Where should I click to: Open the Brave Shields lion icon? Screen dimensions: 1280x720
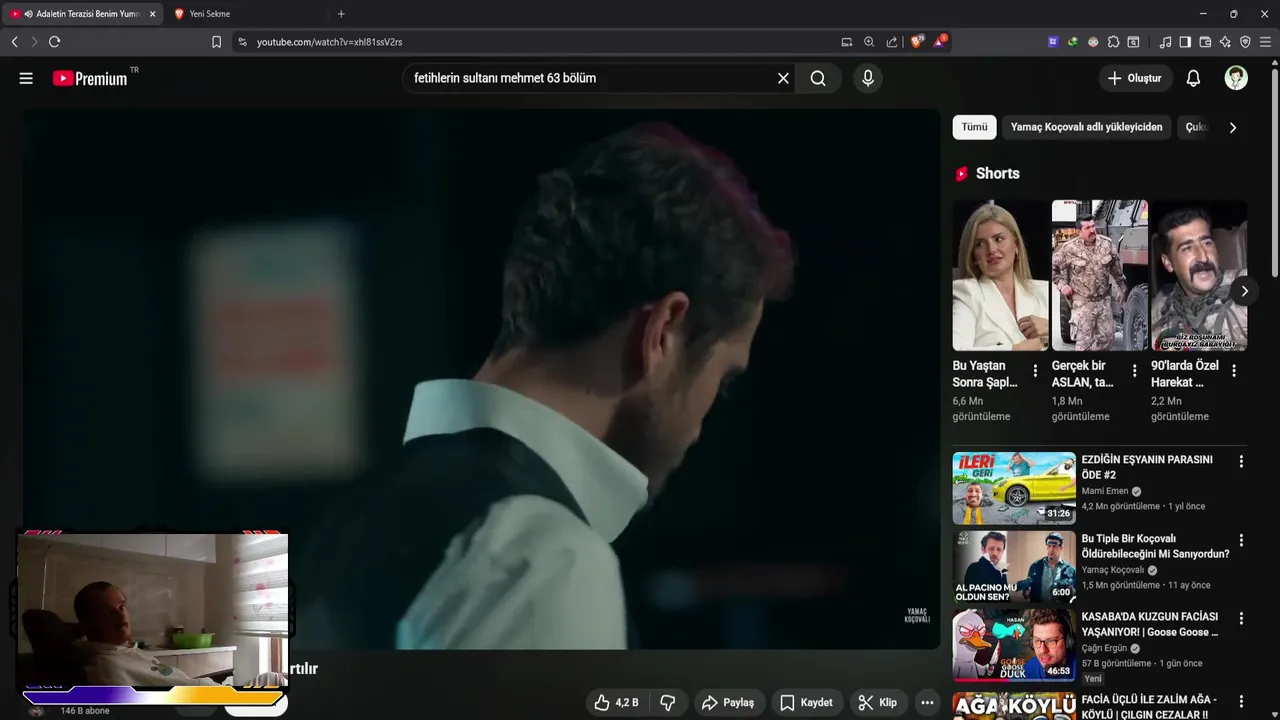point(917,42)
